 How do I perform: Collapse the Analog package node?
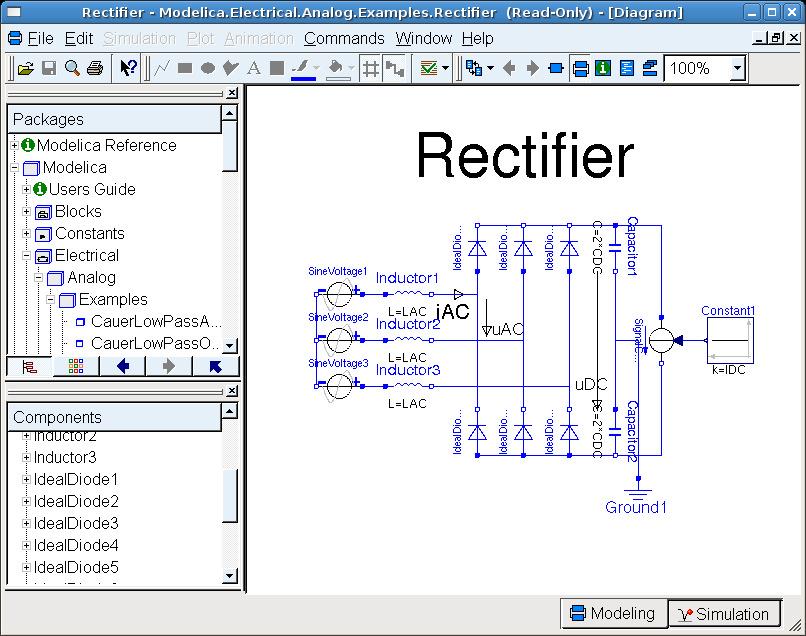click(38, 278)
